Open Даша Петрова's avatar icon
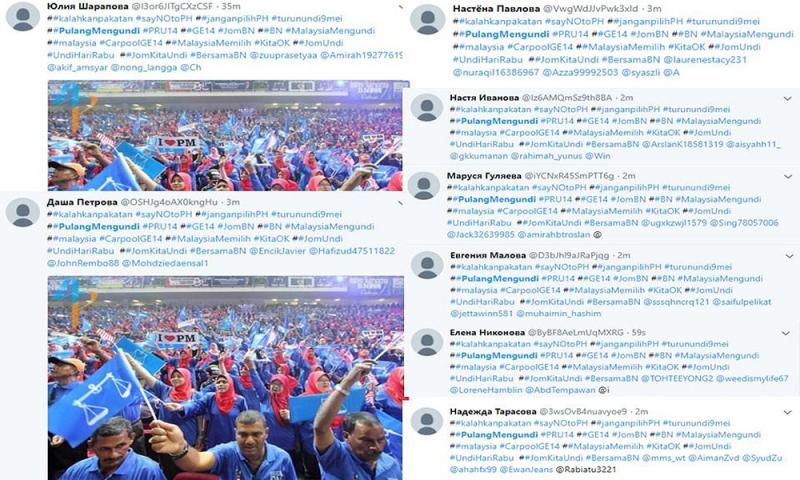Screen dimensions: 800x480 click(23, 213)
